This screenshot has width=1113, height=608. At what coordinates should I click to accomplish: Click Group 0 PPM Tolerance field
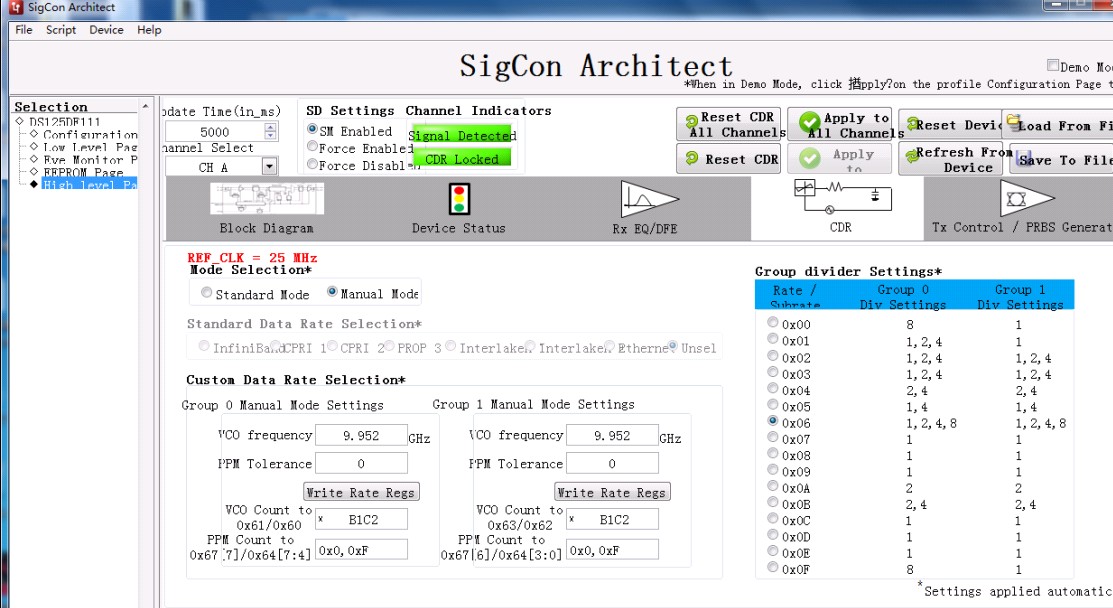361,463
